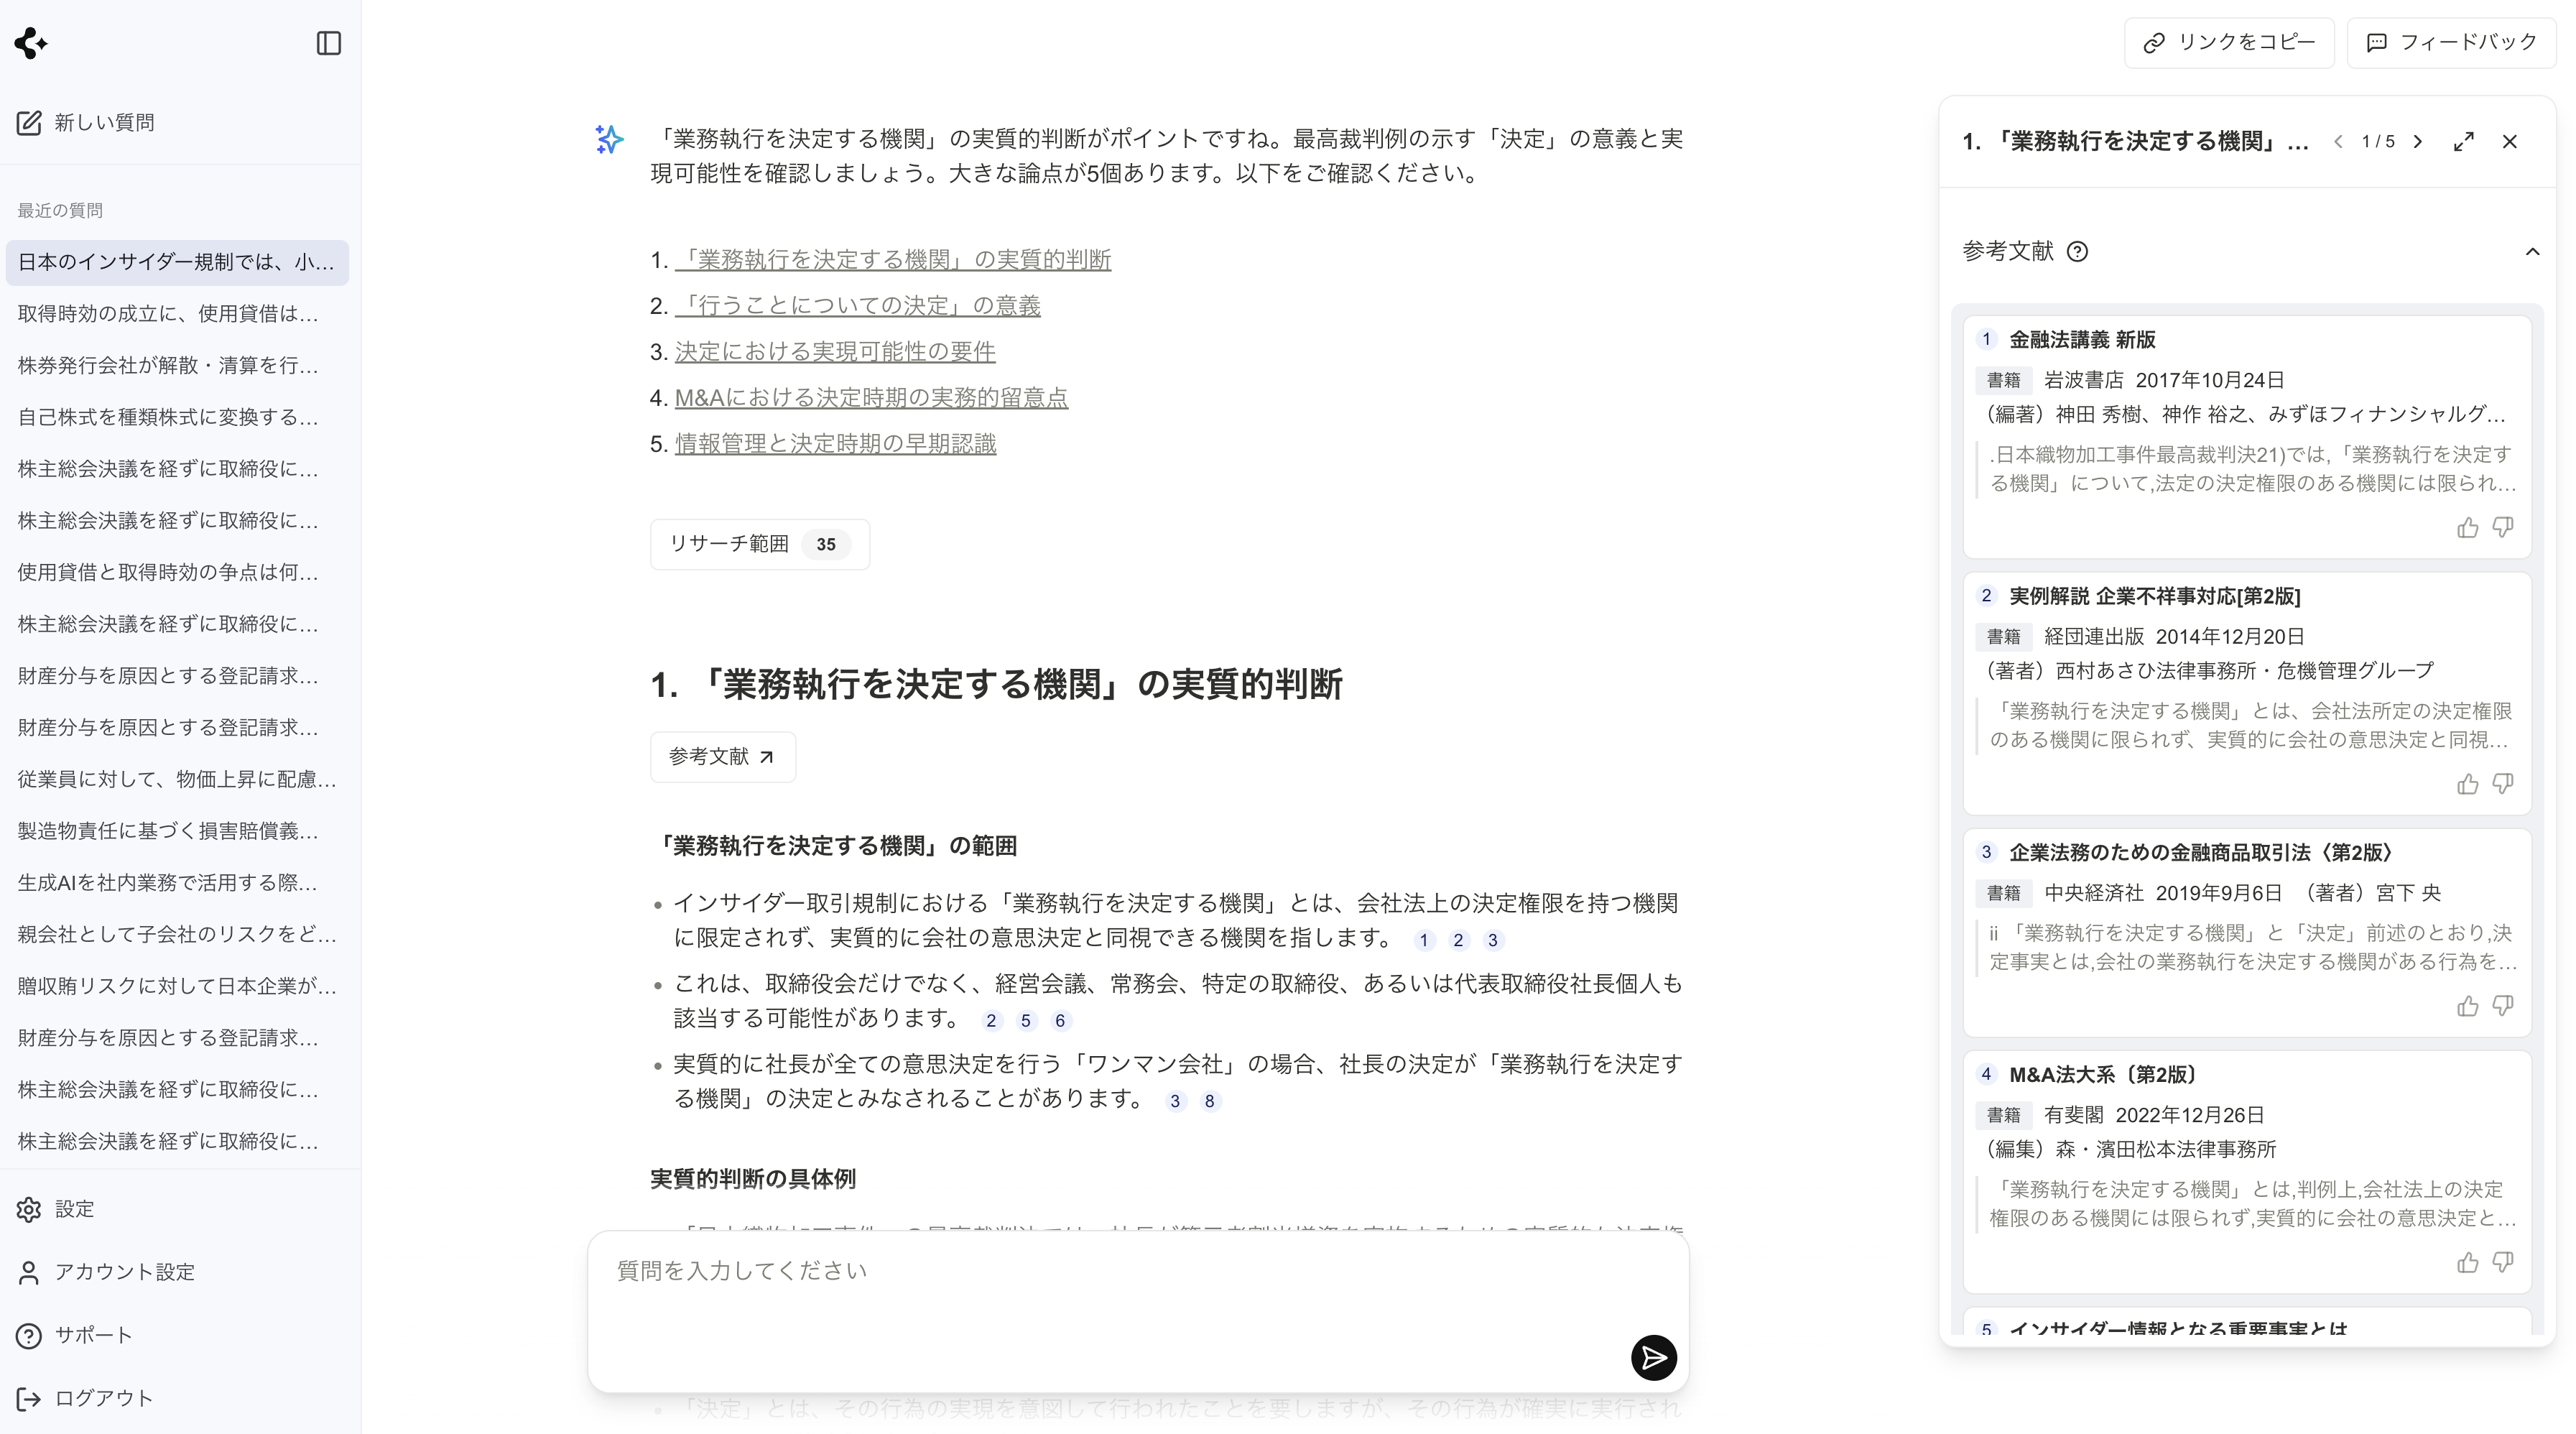
Task: Open recent question 日本のインサイダー規制では、小…
Action: [x=177, y=262]
